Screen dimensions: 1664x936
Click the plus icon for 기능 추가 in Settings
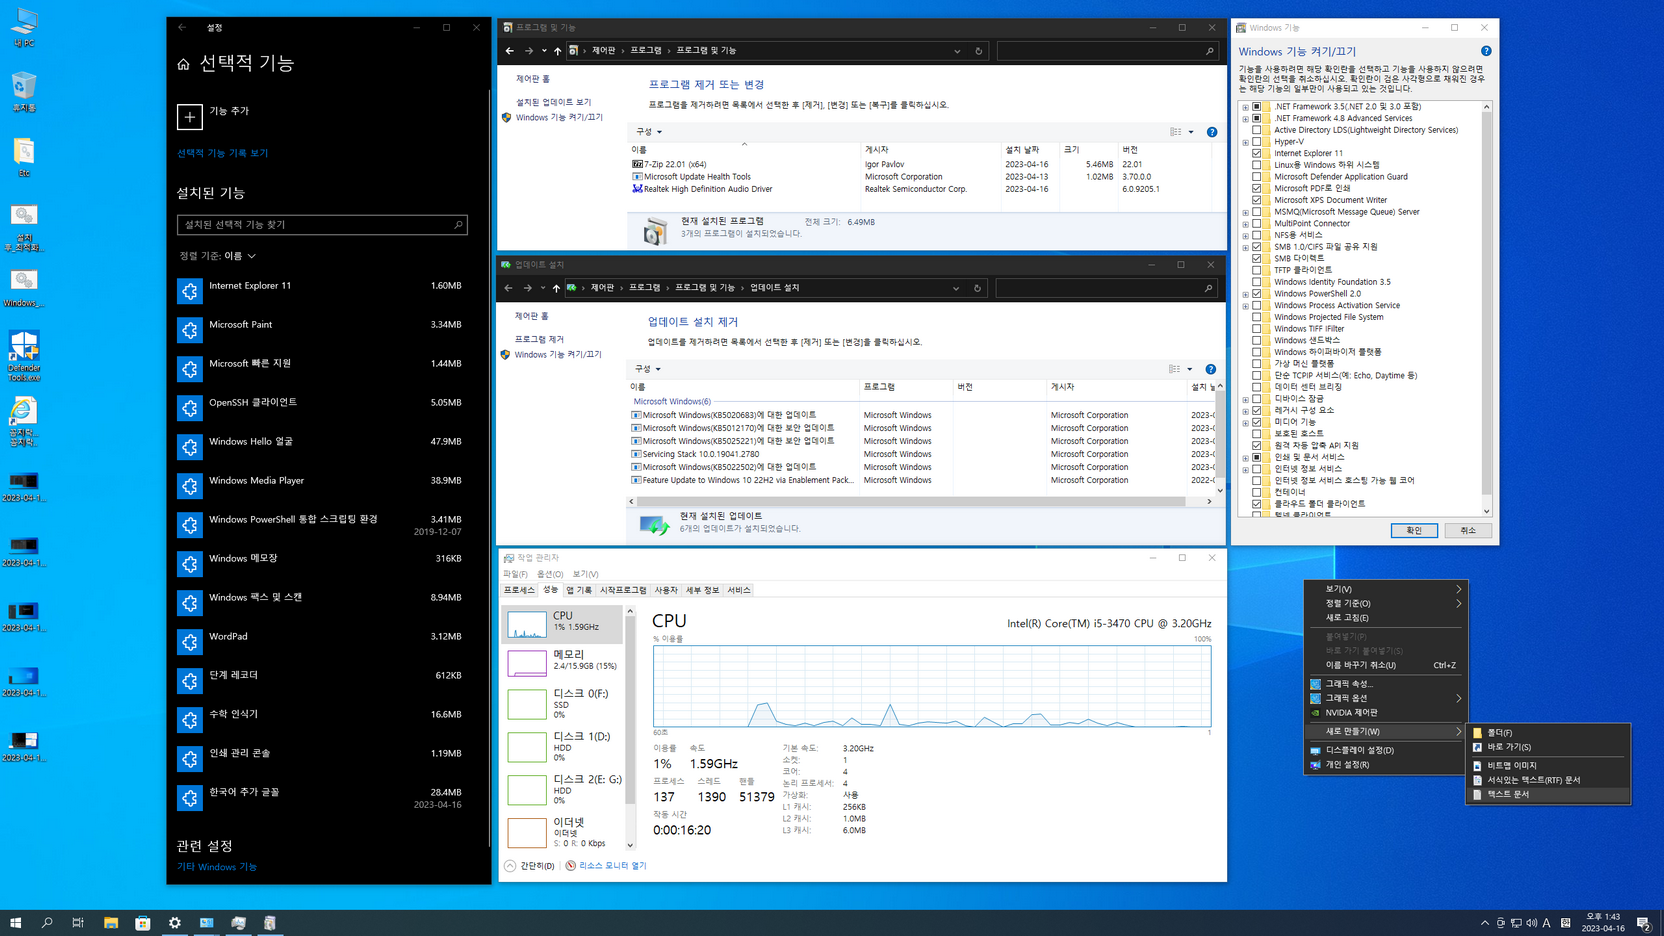pos(189,117)
